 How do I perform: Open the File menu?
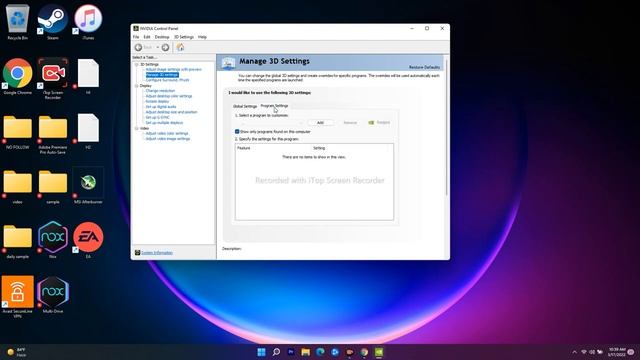136,37
